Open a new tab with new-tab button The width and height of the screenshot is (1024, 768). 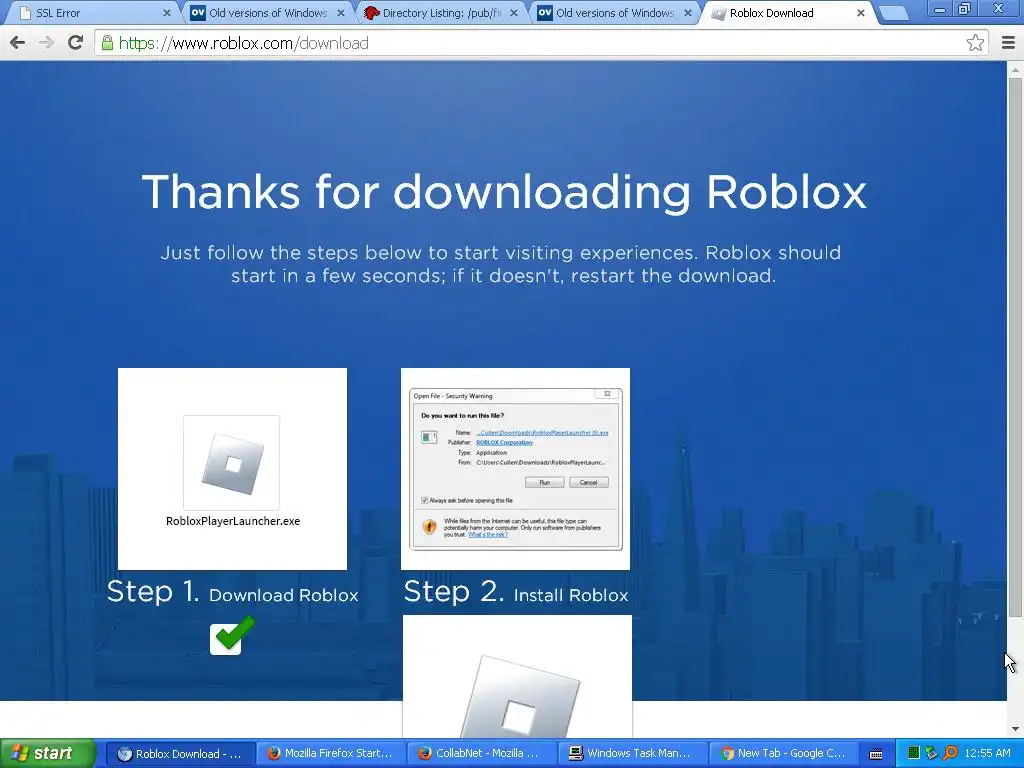(x=893, y=13)
